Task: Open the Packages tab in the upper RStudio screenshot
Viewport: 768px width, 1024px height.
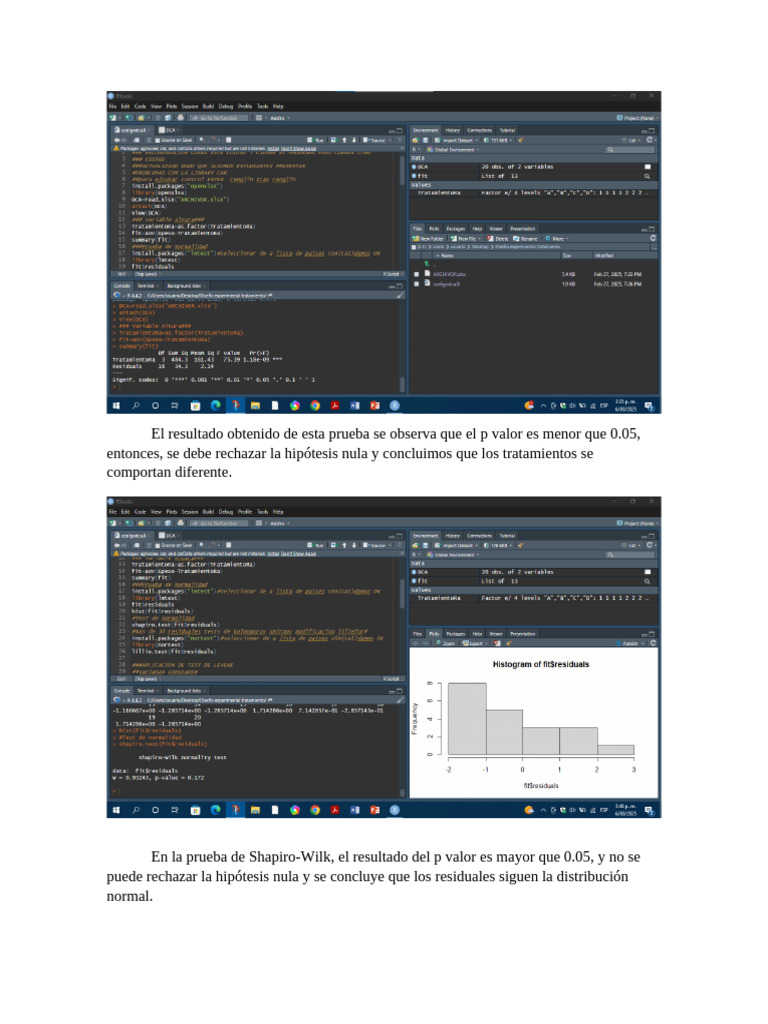Action: [x=455, y=229]
